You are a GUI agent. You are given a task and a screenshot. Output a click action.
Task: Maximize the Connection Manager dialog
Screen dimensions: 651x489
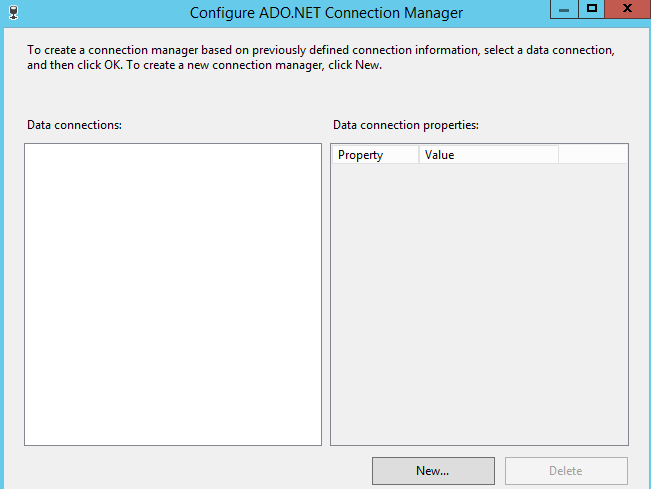(x=592, y=9)
